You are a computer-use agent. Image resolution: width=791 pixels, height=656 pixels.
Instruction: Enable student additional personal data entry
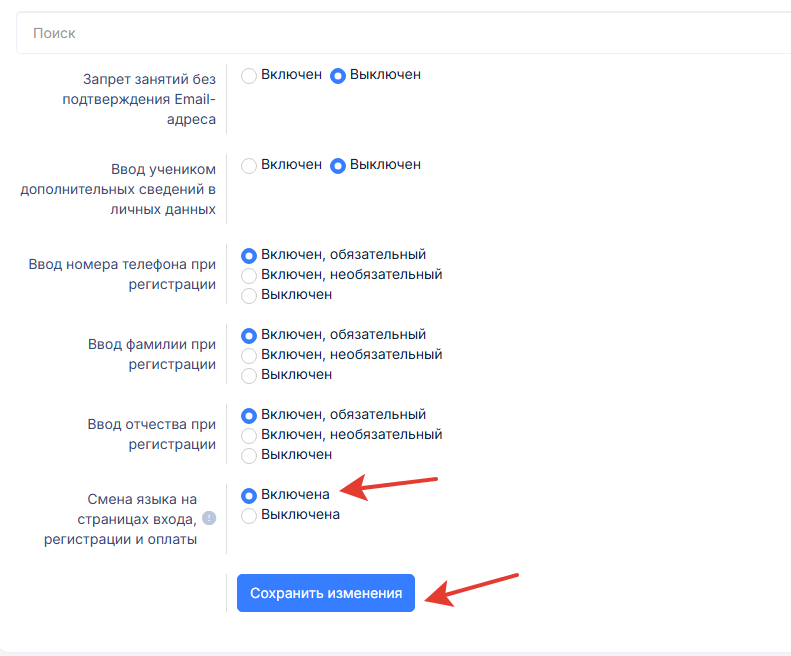(249, 165)
